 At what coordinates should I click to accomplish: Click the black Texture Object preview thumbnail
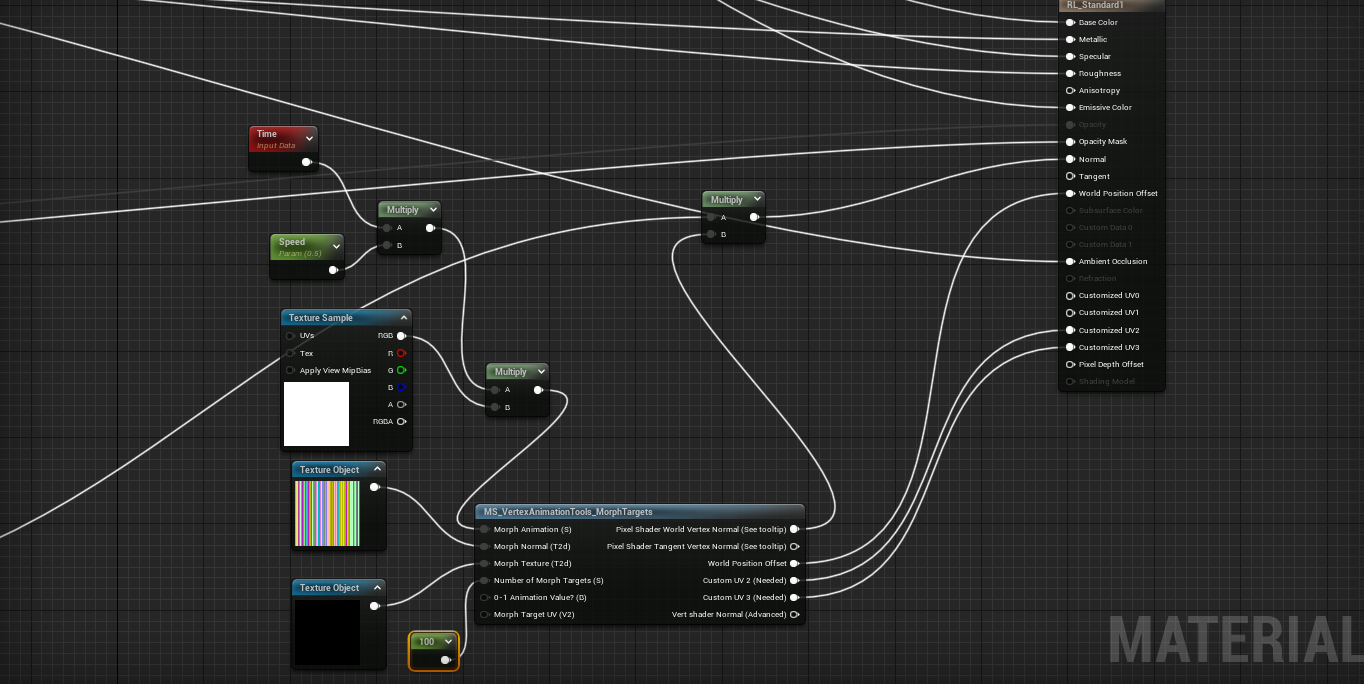[x=327, y=632]
